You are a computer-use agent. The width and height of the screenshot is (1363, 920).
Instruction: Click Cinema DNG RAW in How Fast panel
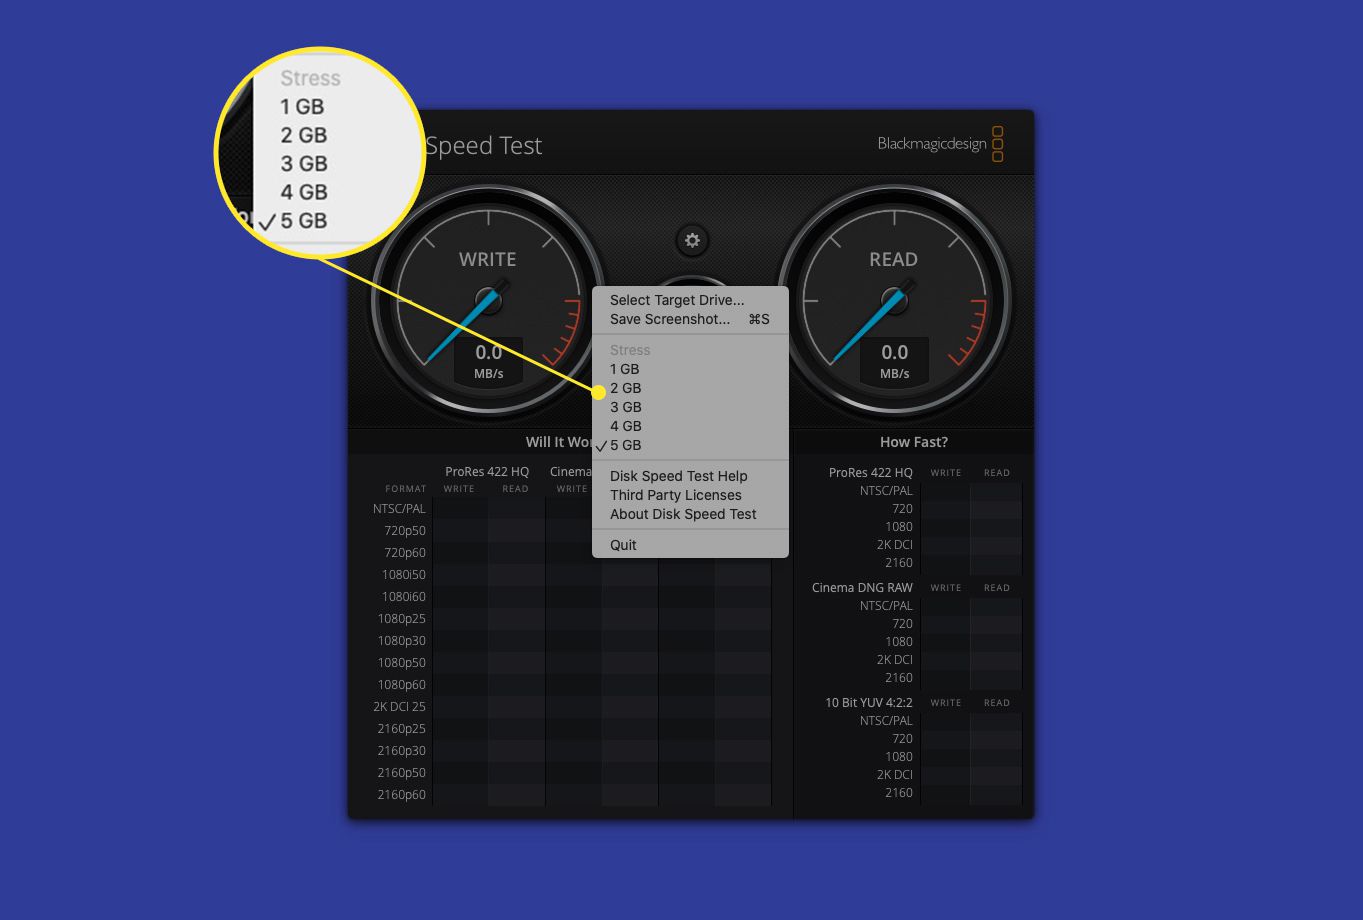tap(862, 587)
